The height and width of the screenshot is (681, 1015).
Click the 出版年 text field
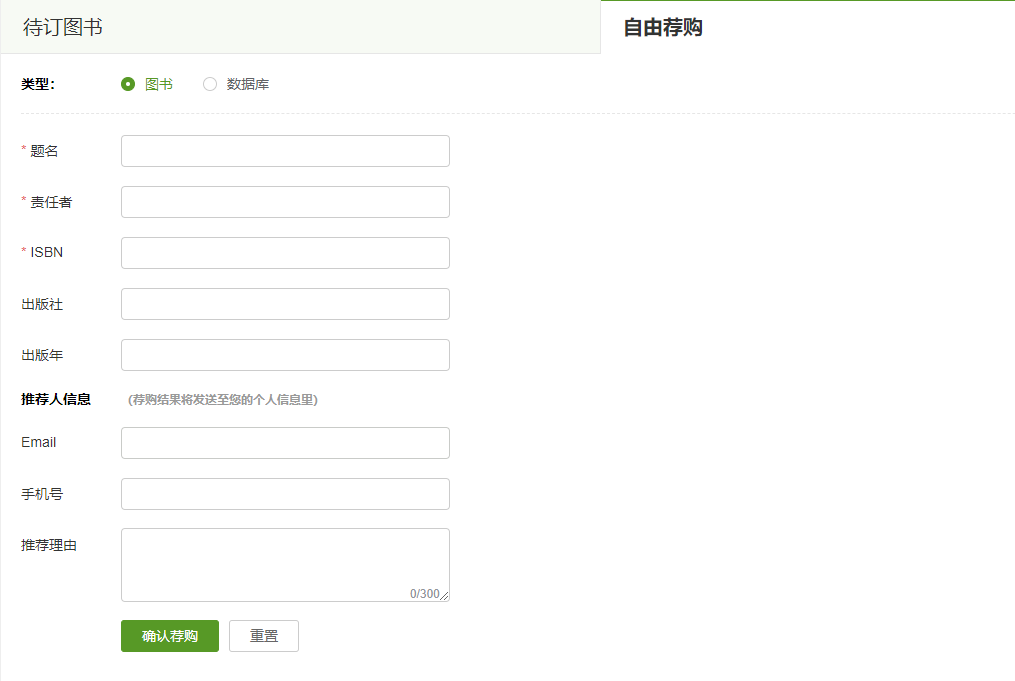pyautogui.click(x=285, y=355)
